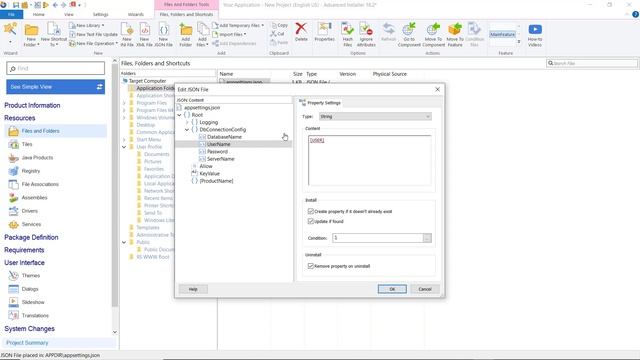
Task: Collapse the Root node in JSON tree
Action: pos(179,115)
